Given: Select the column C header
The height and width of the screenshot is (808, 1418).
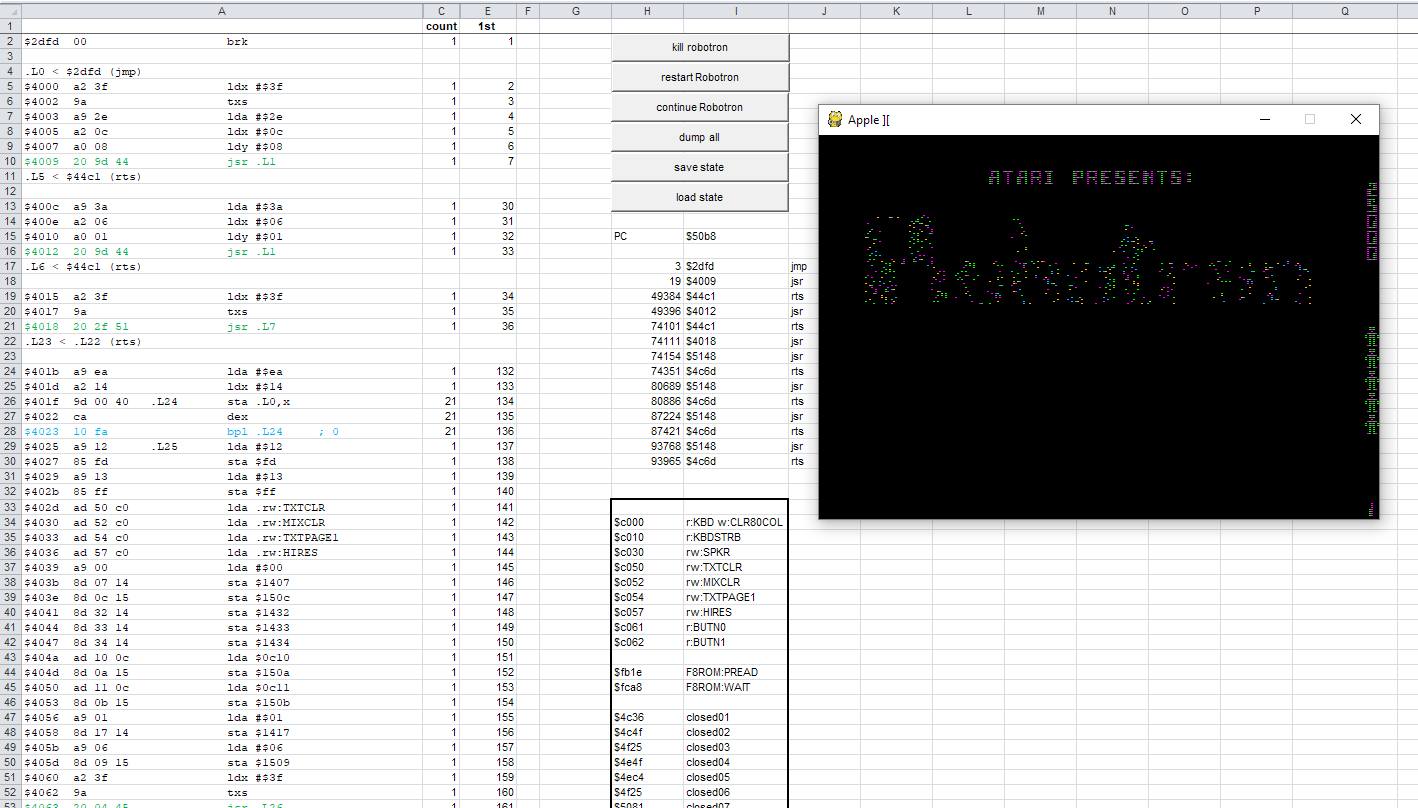Looking at the screenshot, I should pos(441,11).
